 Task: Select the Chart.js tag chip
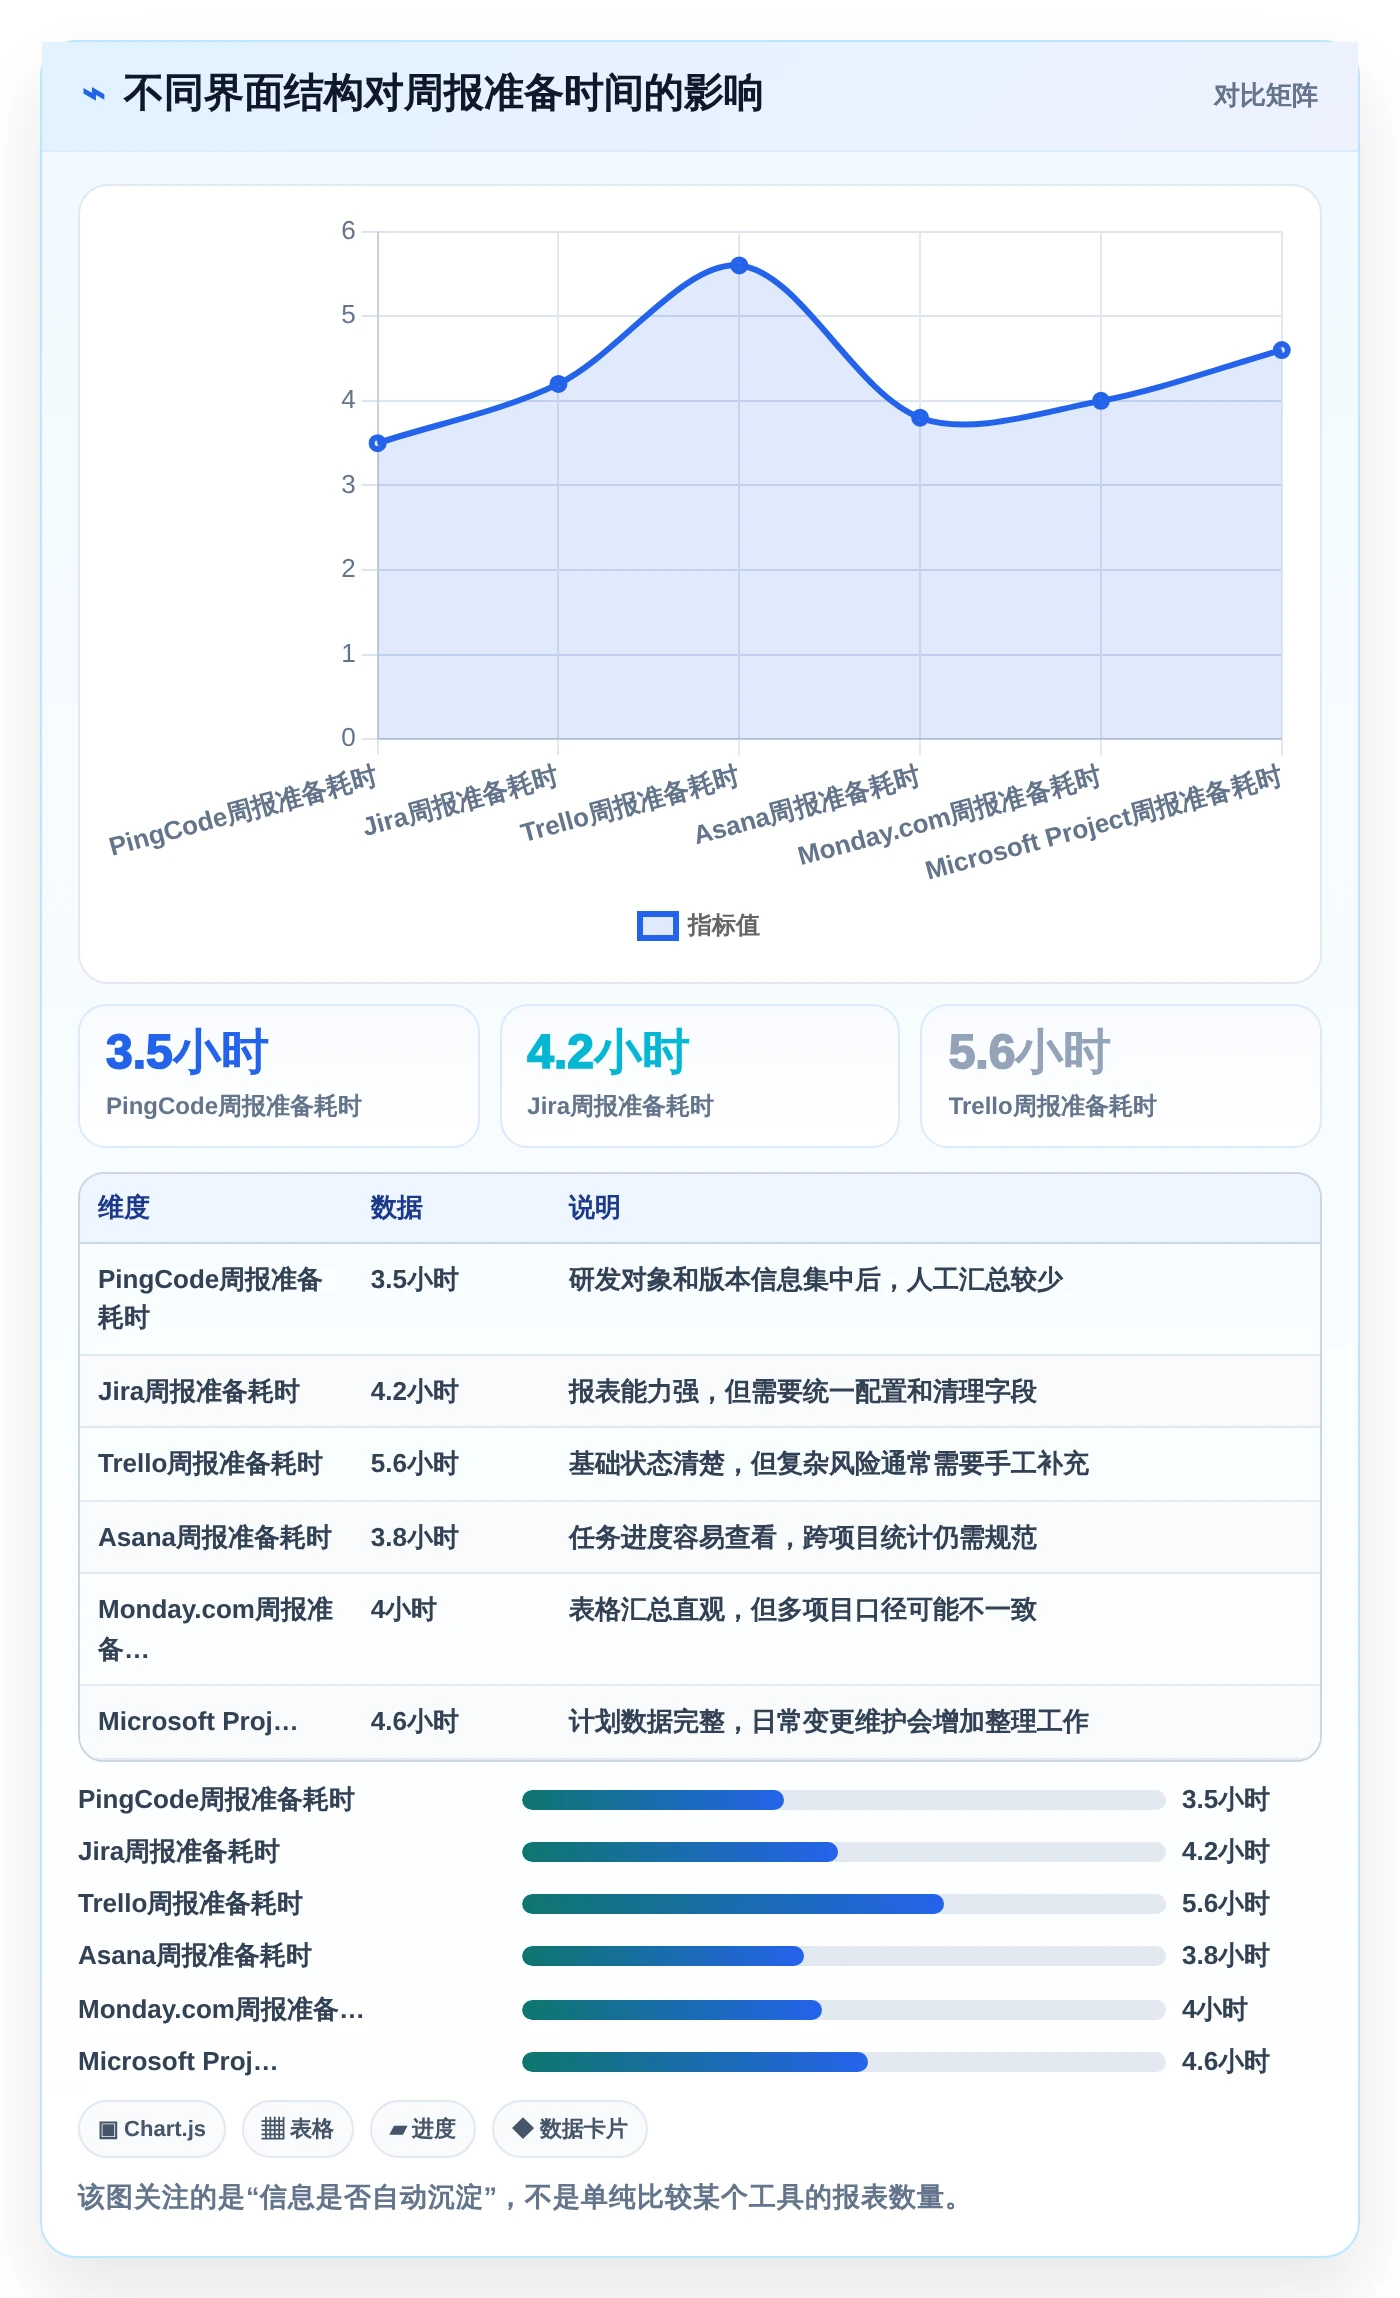click(x=152, y=2129)
